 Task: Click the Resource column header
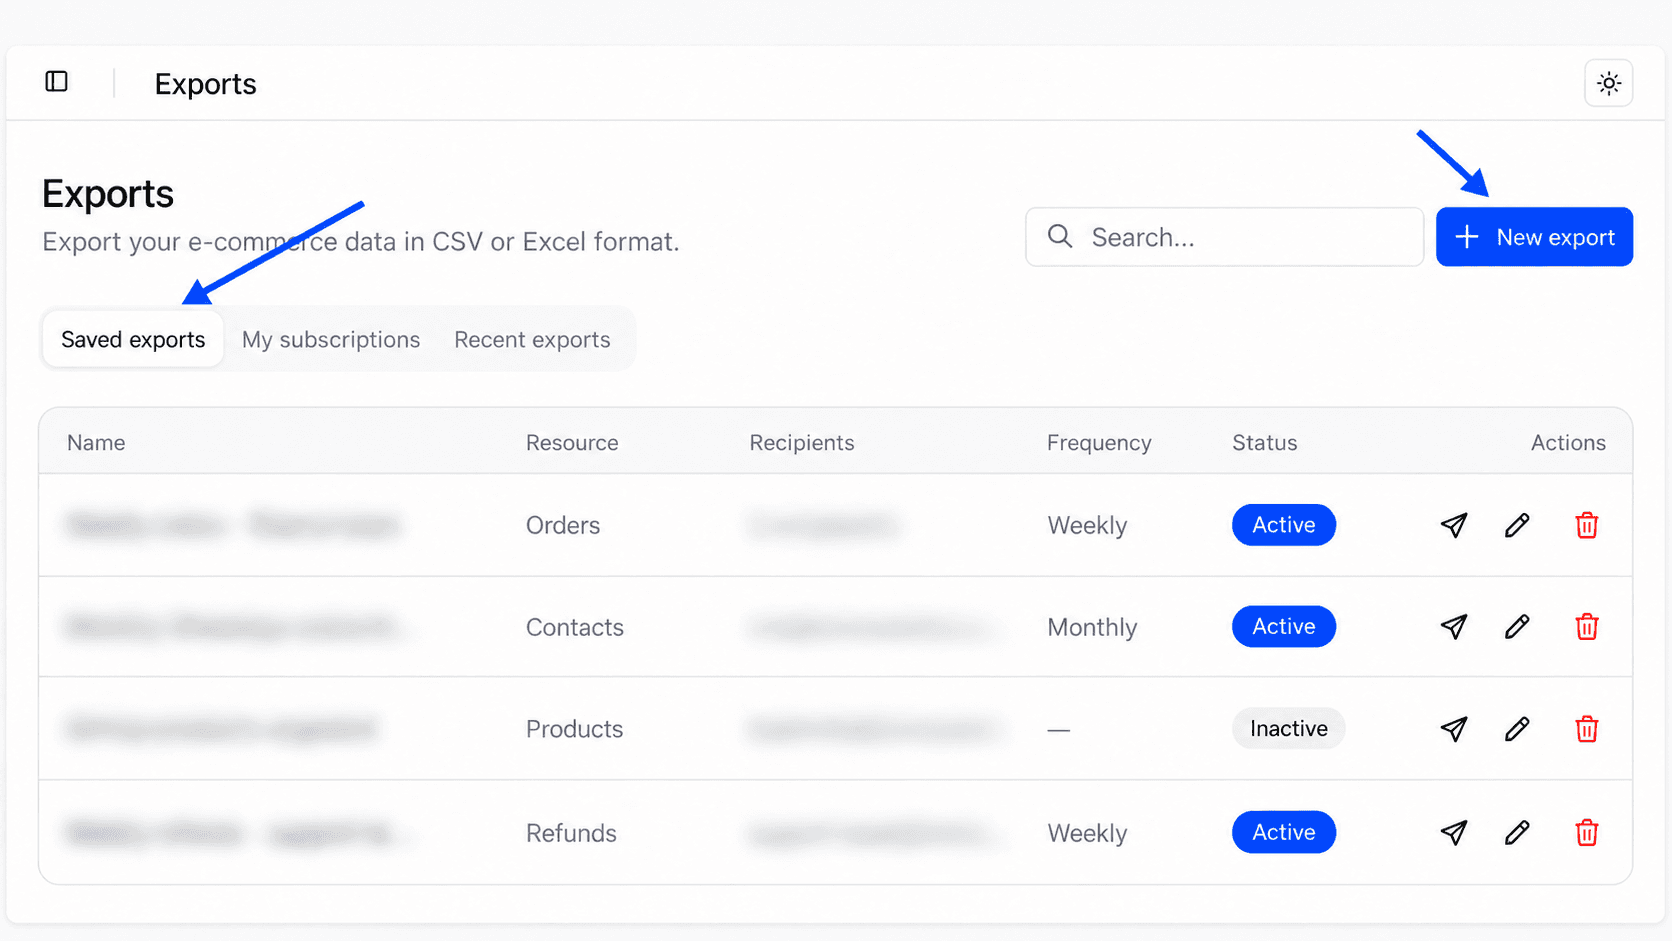tap(572, 443)
